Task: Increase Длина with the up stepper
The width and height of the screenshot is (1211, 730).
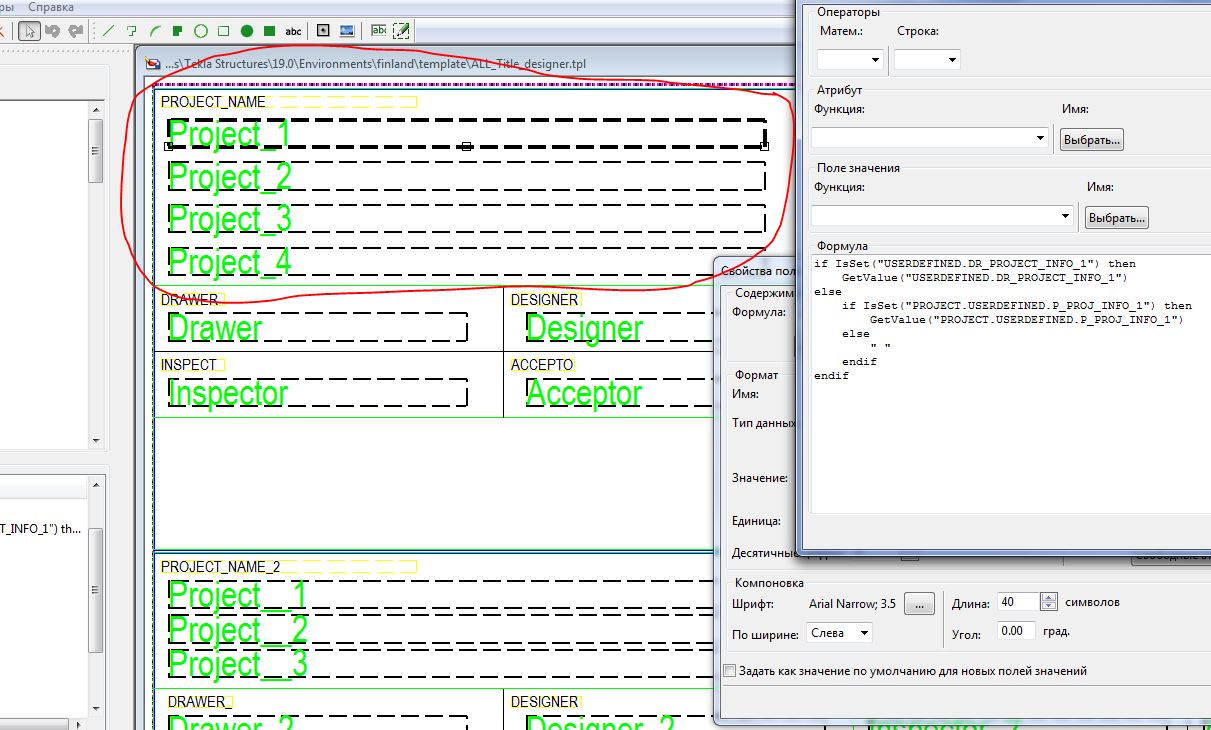Action: click(1048, 597)
